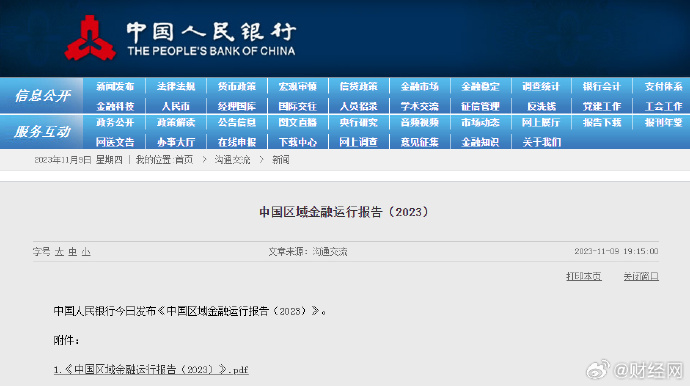Open 报刊年鉴 navigation item
The image size is (690, 386).
[x=663, y=122]
